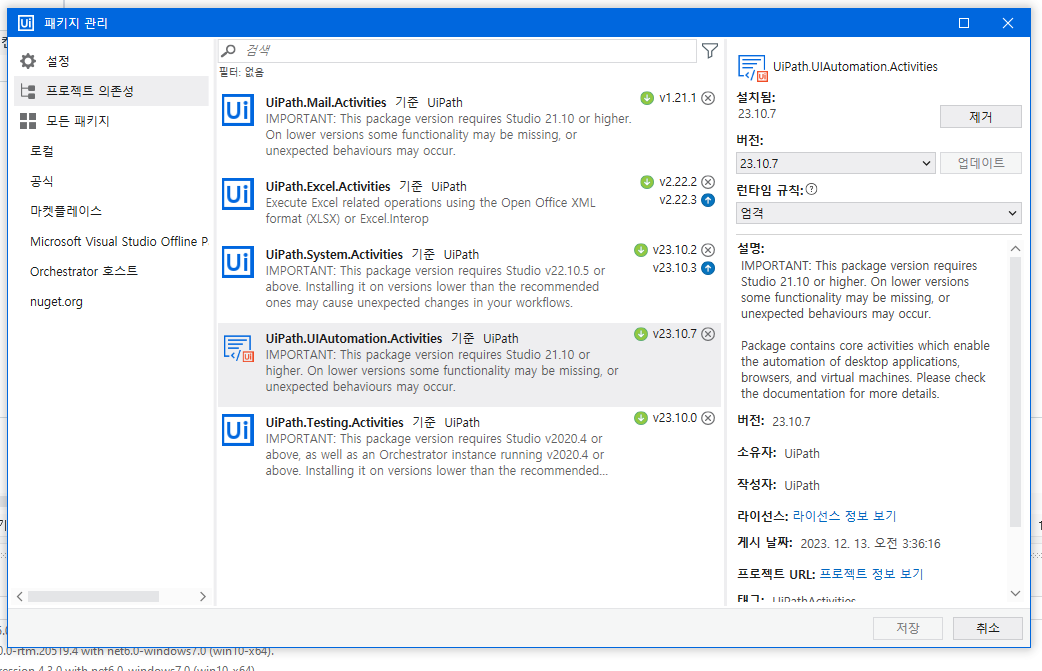The height and width of the screenshot is (671, 1042).
Task: Remove System.Activities via its uninstall X icon
Action: (x=708, y=250)
